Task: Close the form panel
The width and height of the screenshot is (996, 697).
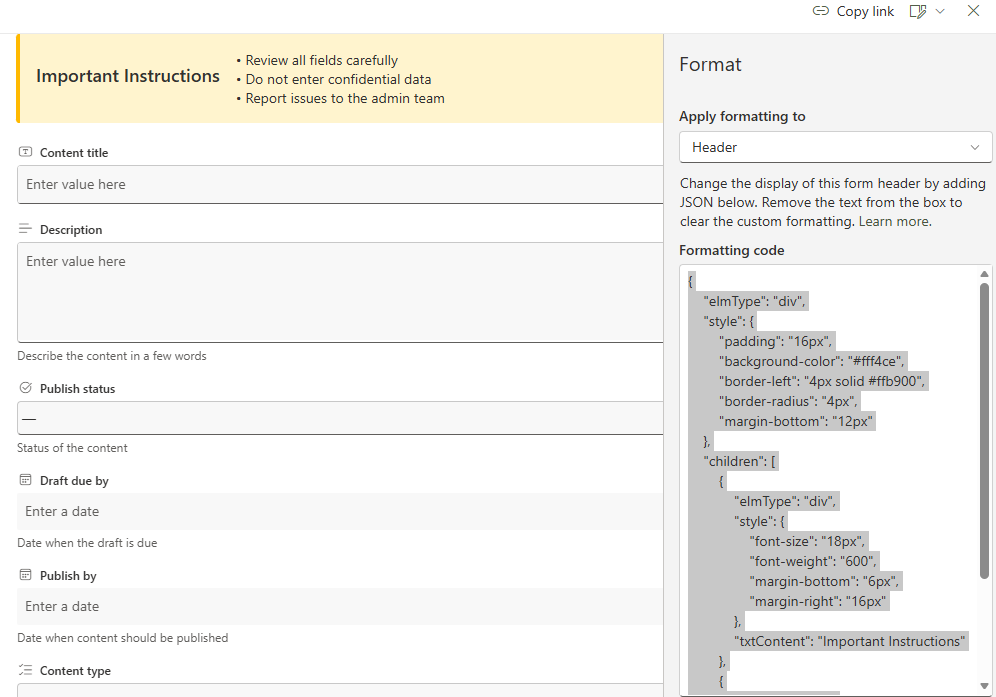Action: (x=973, y=11)
